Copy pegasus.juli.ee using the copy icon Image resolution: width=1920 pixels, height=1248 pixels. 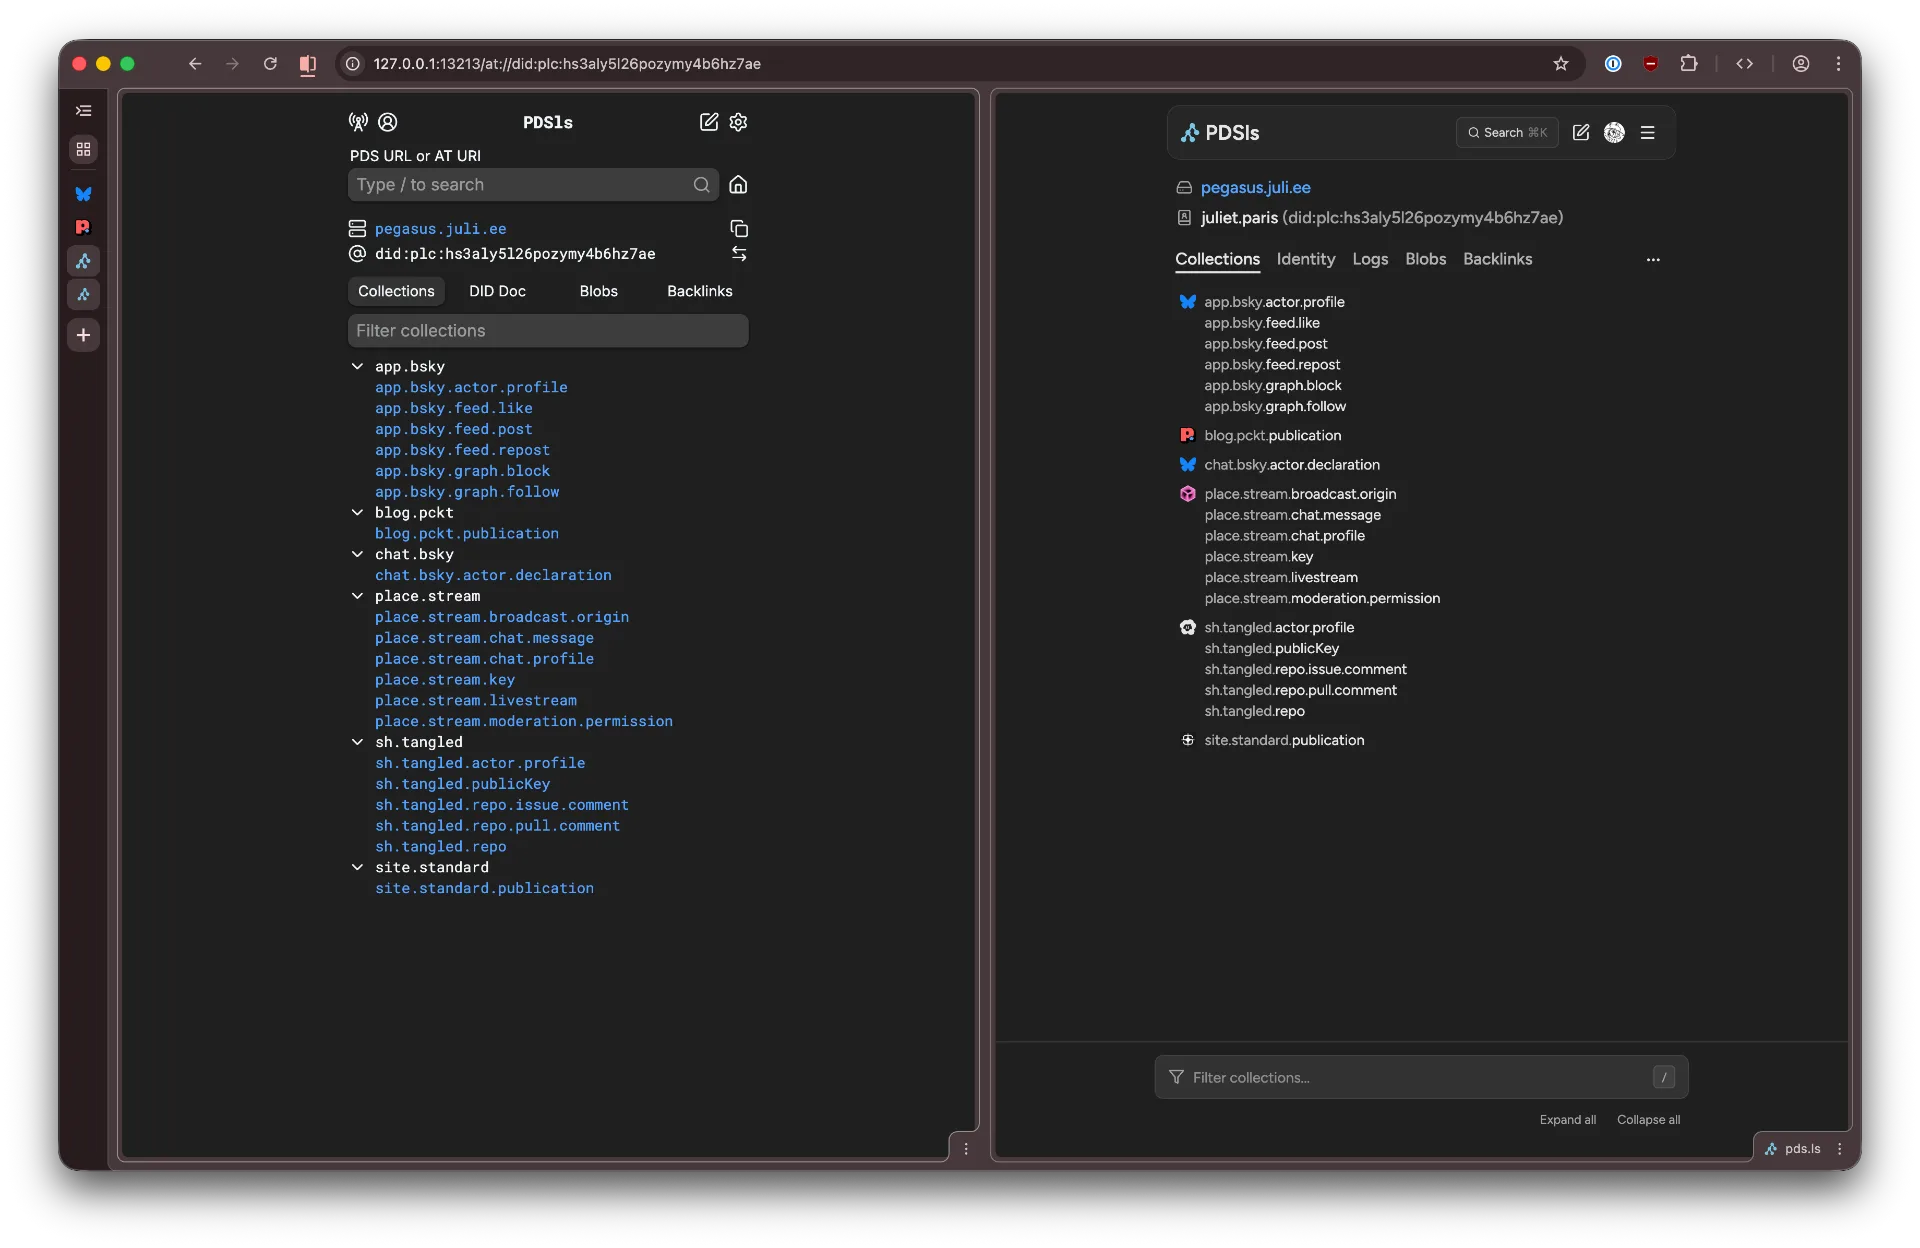click(x=739, y=229)
